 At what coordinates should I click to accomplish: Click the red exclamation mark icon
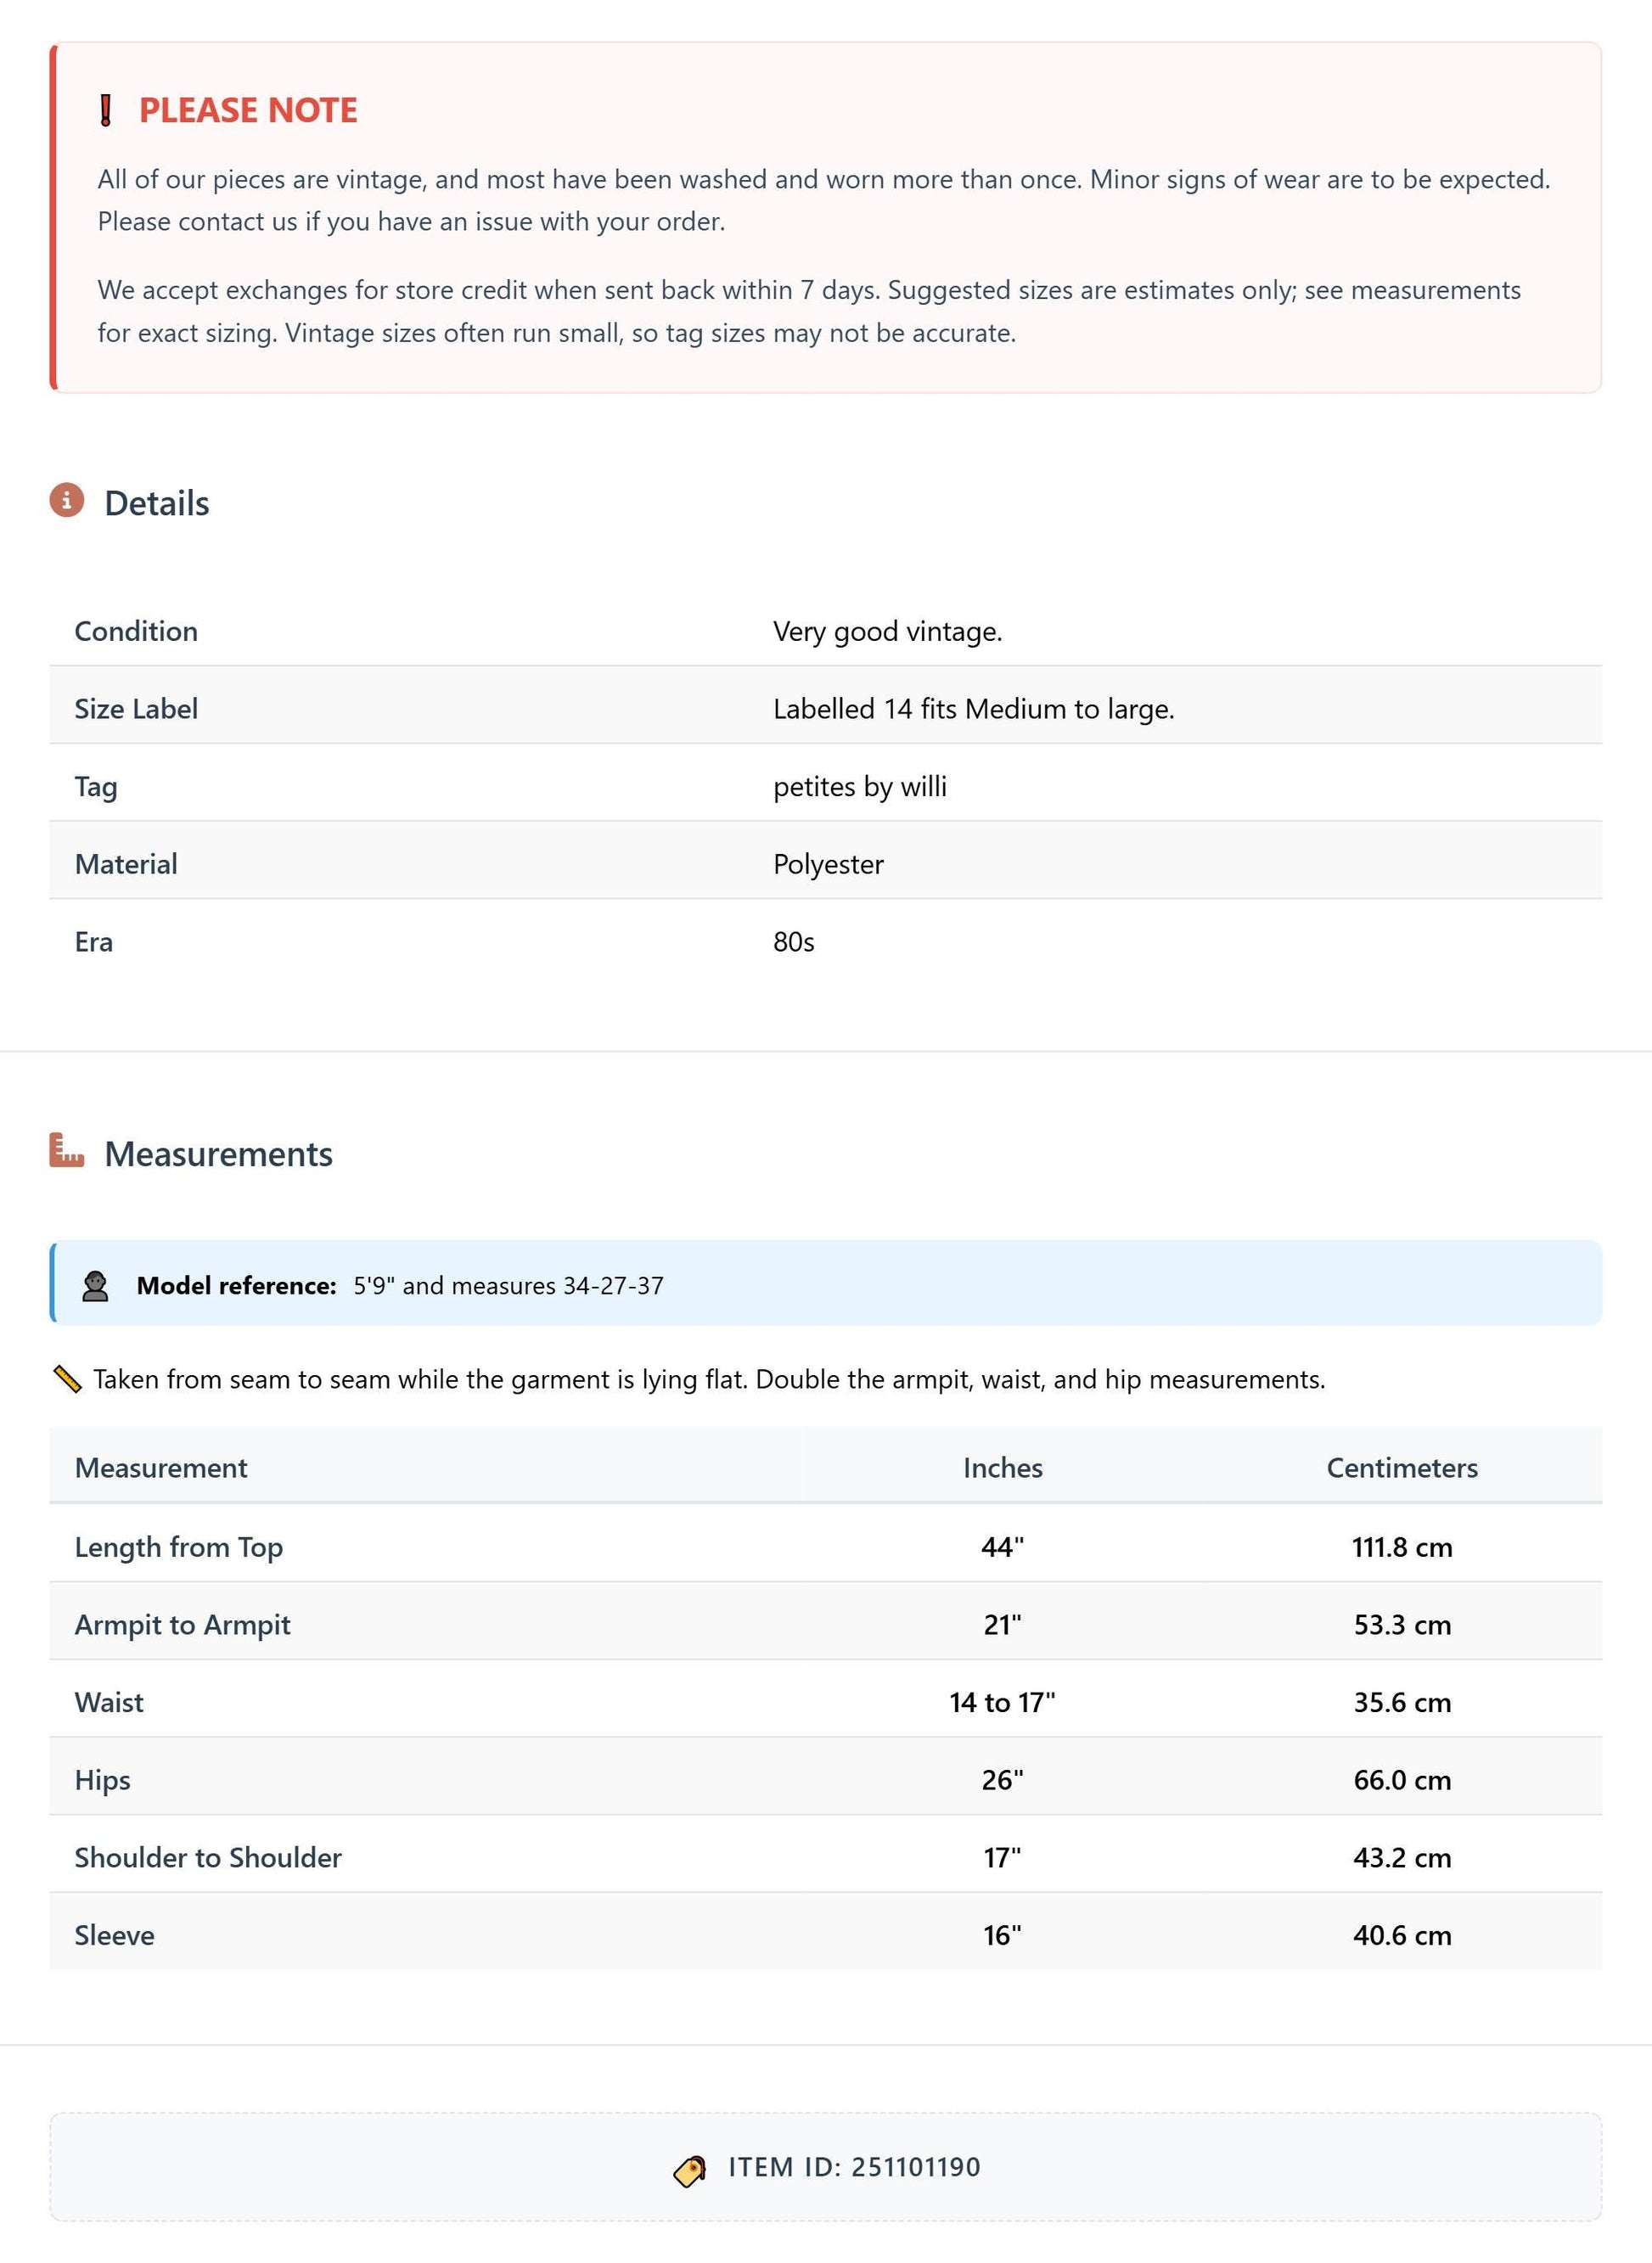(x=105, y=110)
